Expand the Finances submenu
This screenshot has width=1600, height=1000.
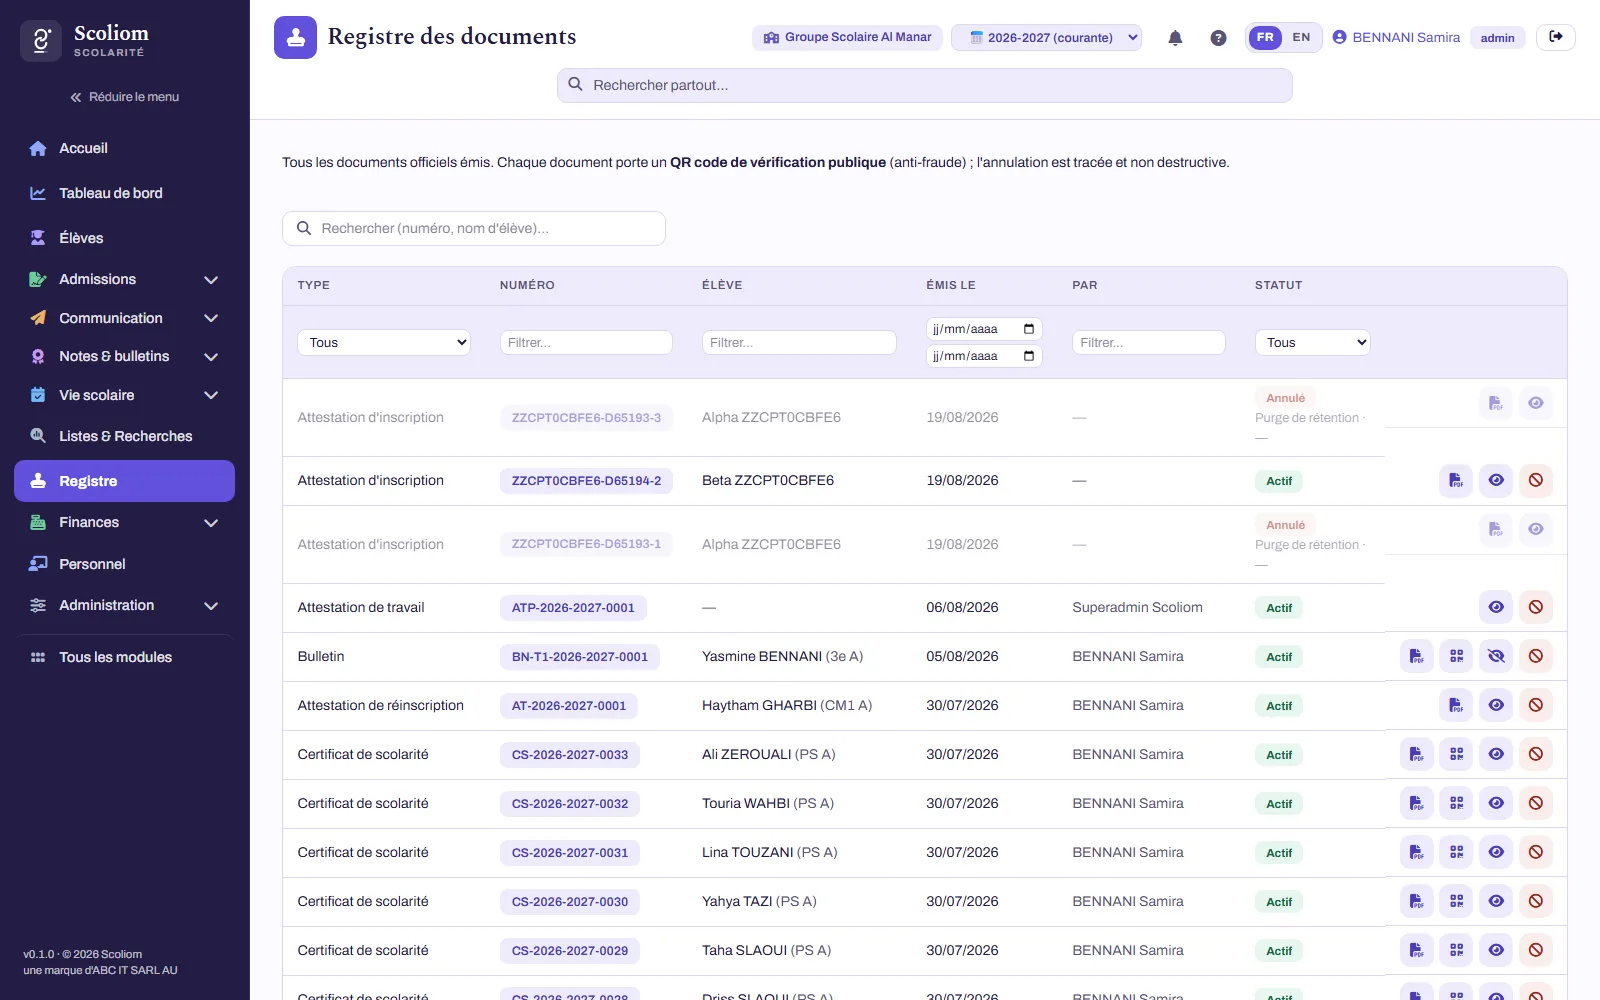coord(124,522)
